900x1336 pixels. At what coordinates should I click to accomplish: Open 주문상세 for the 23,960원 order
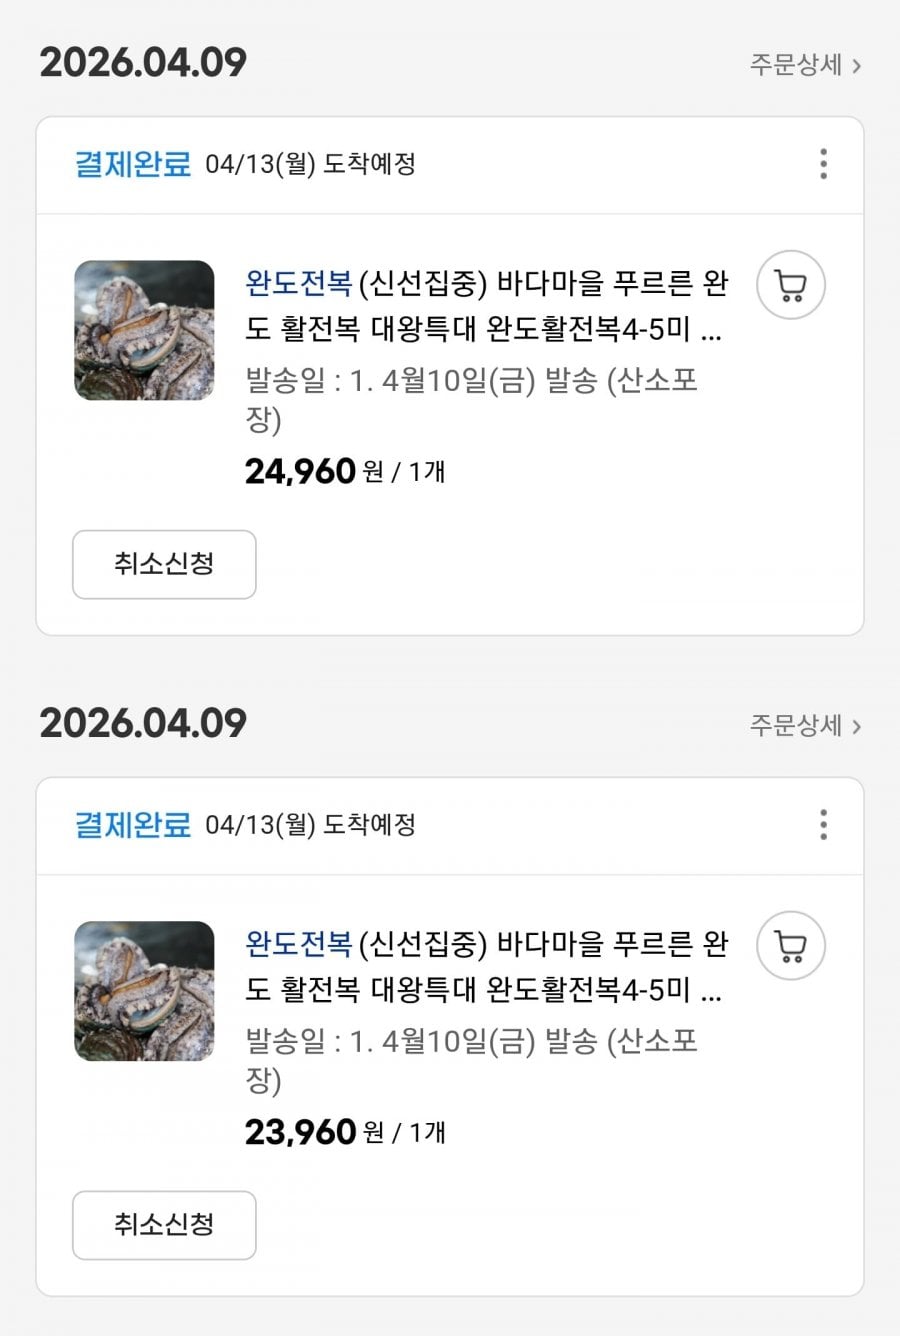(x=805, y=726)
